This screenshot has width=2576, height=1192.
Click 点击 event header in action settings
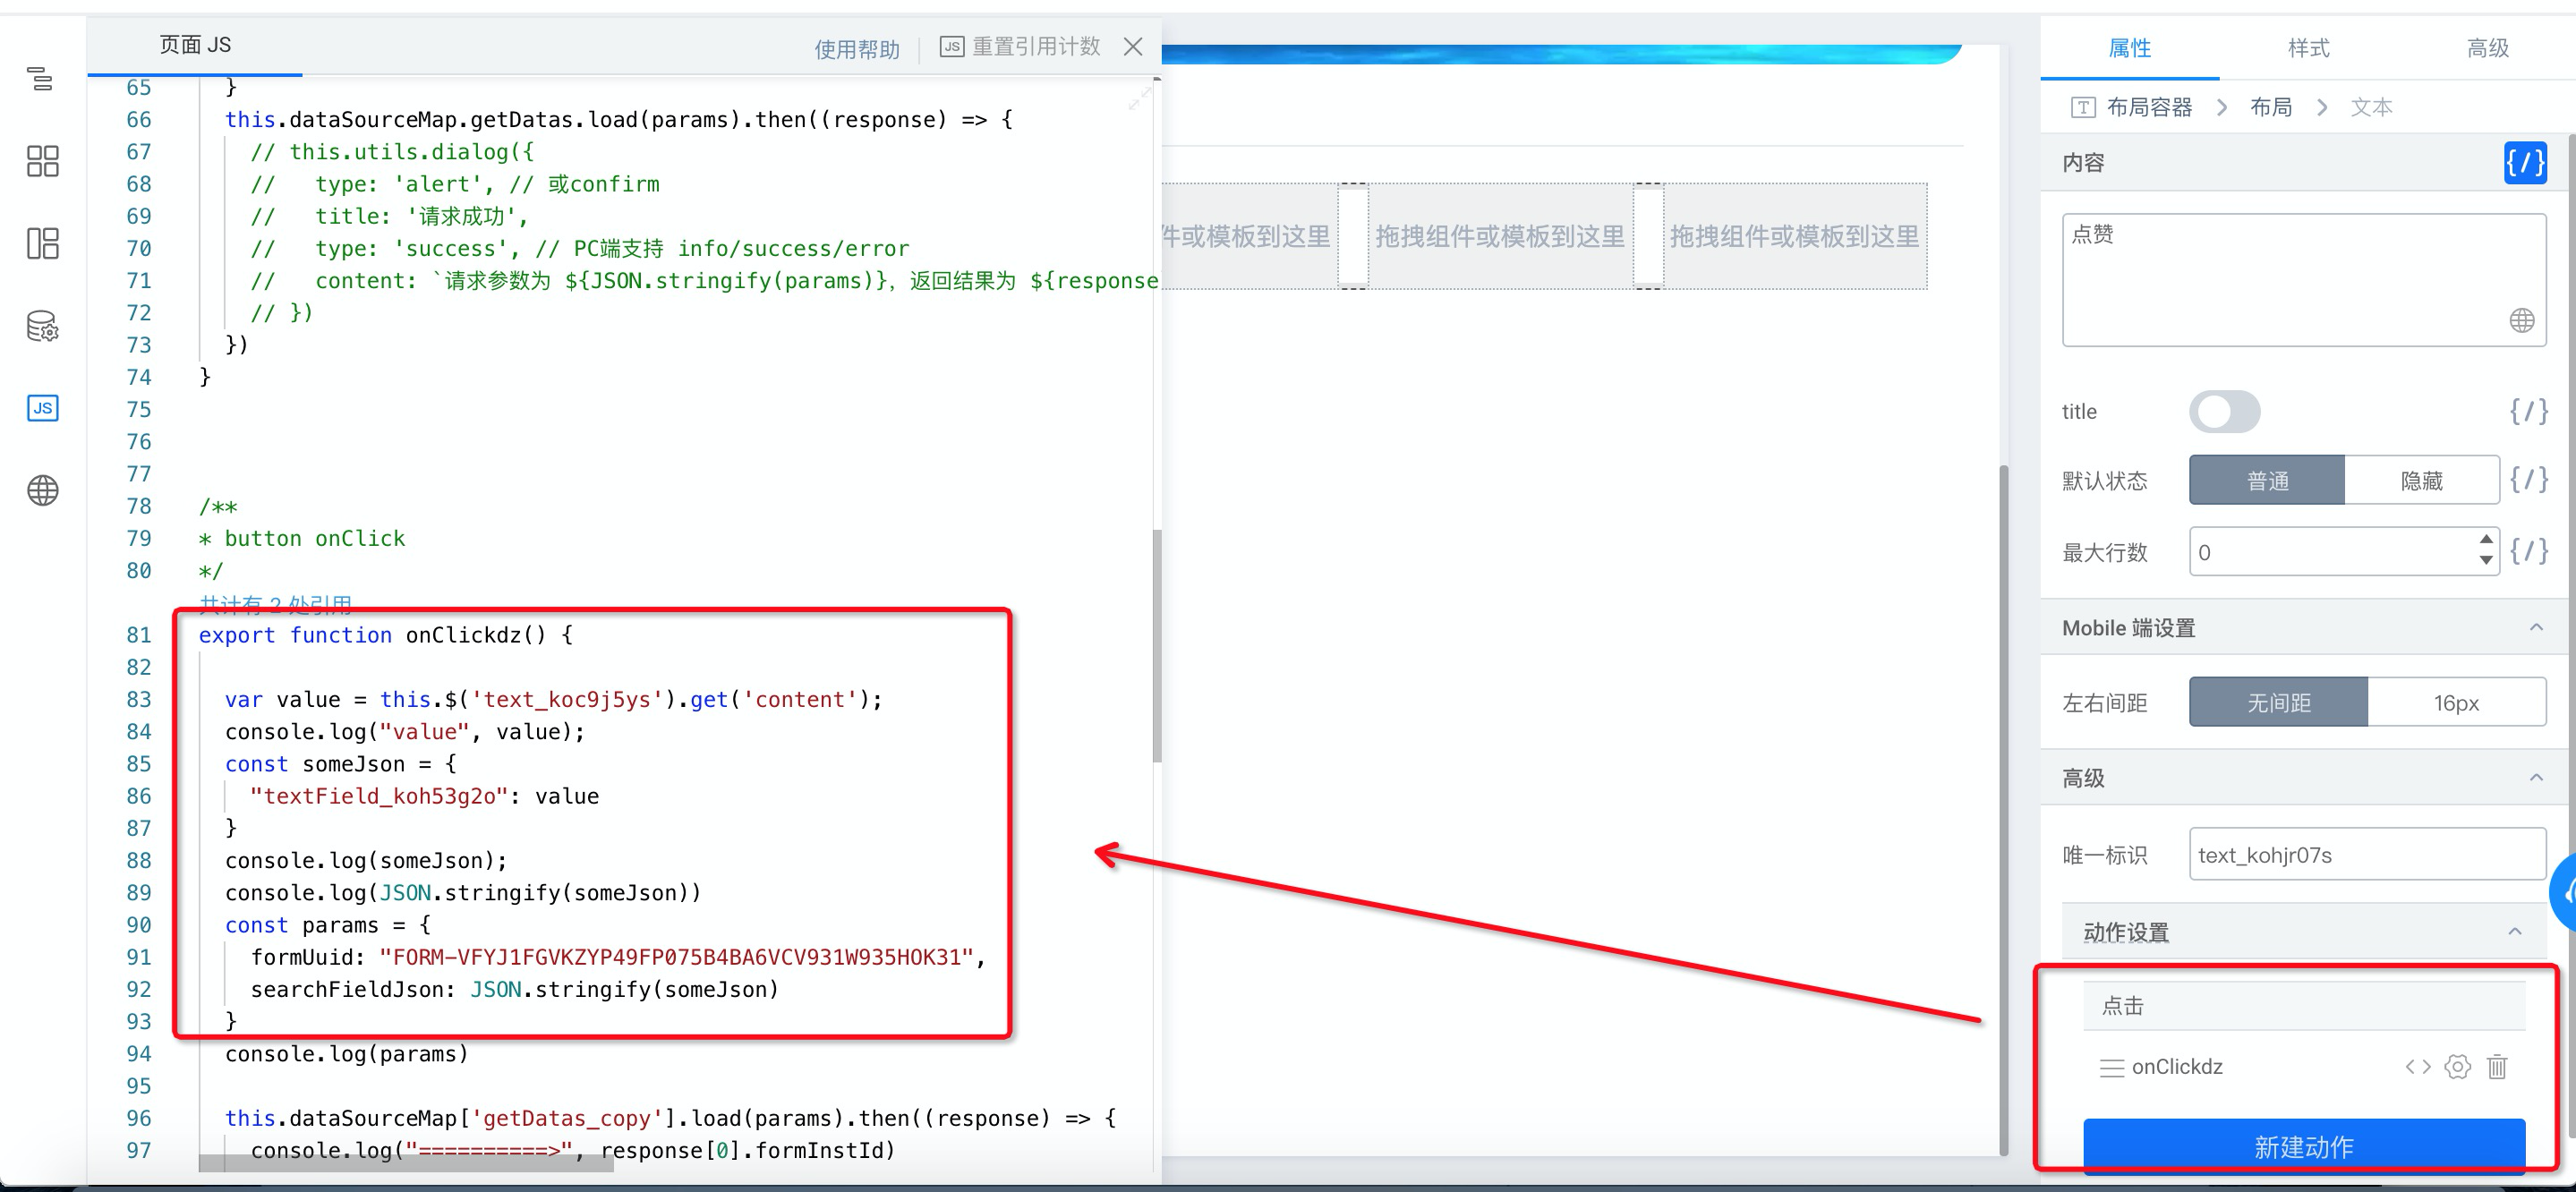[x=2303, y=1005]
